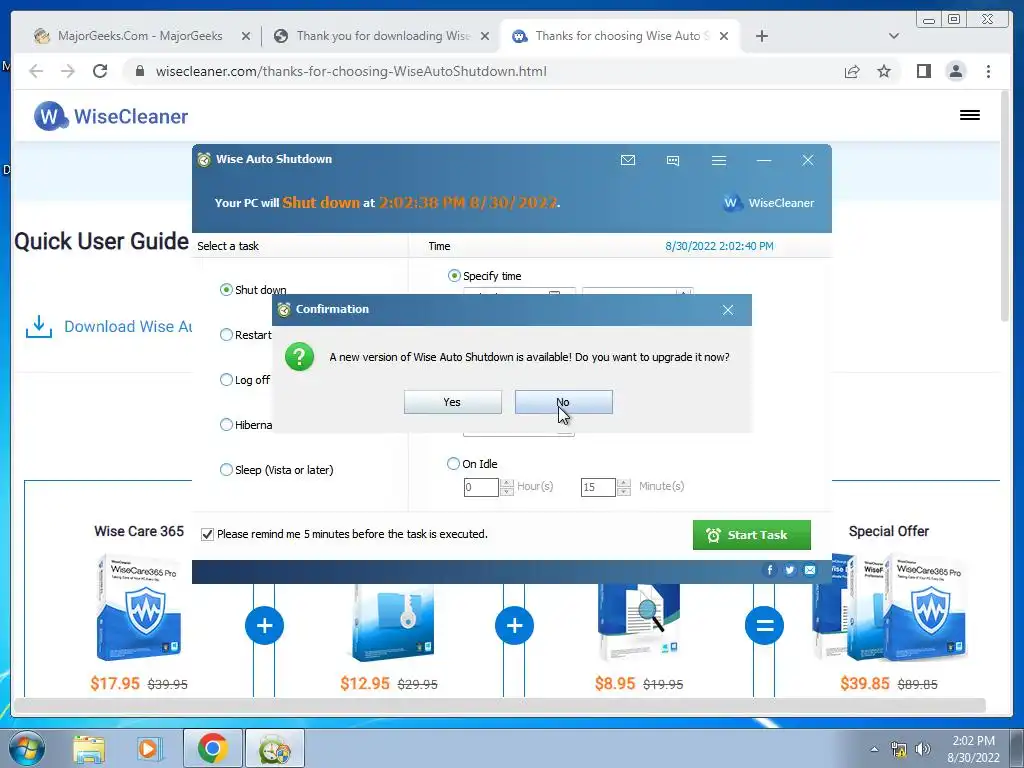Click the Wise Auto Shutdown taskbar icon
This screenshot has height=768, width=1024.
(274, 748)
